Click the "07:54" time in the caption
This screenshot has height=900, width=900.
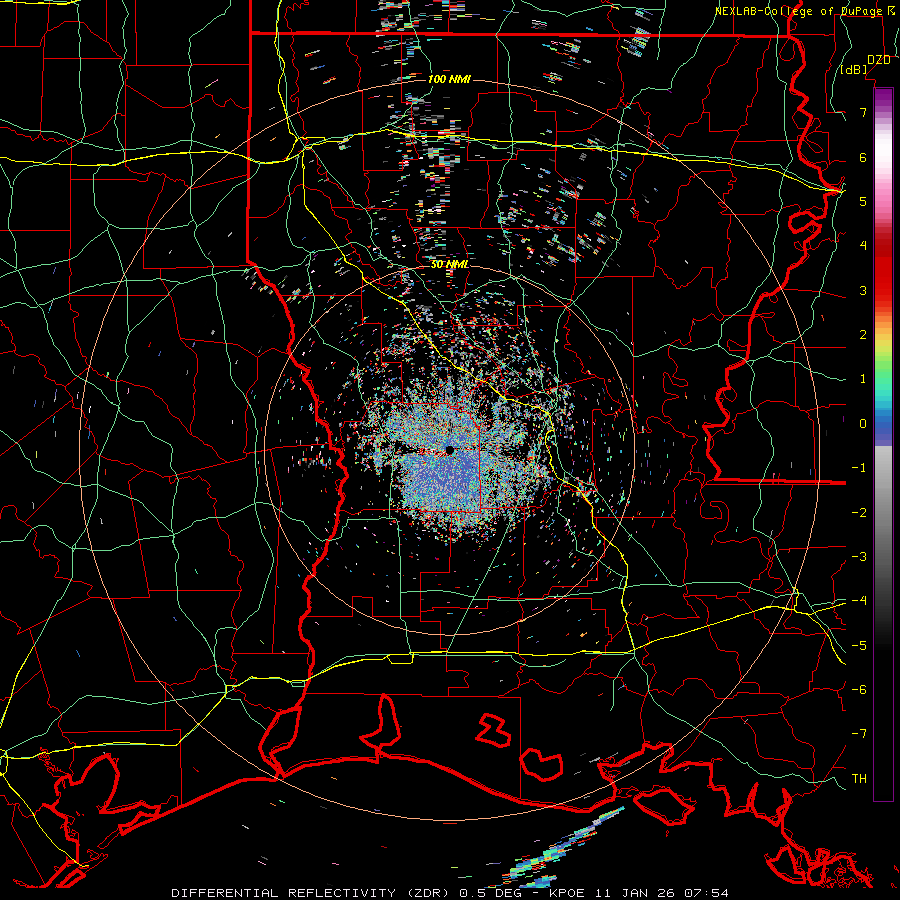pos(707,893)
